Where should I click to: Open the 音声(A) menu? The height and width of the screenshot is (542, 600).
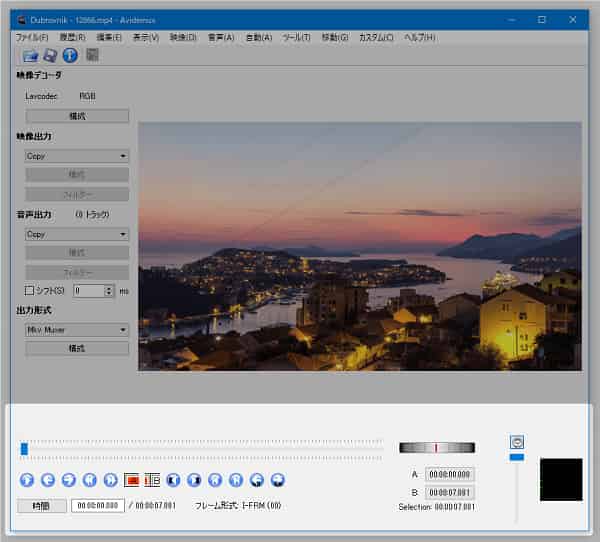pos(221,37)
